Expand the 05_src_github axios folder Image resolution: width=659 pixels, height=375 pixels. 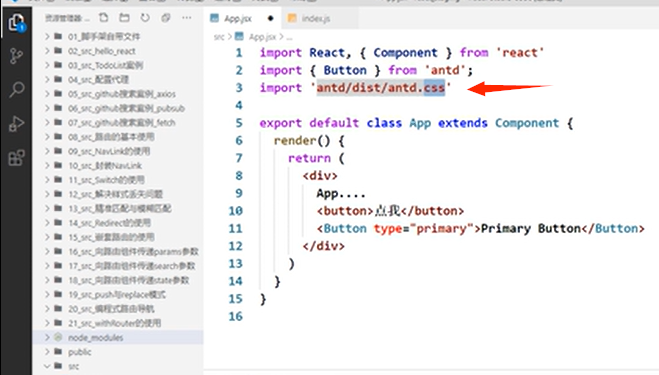[47, 94]
